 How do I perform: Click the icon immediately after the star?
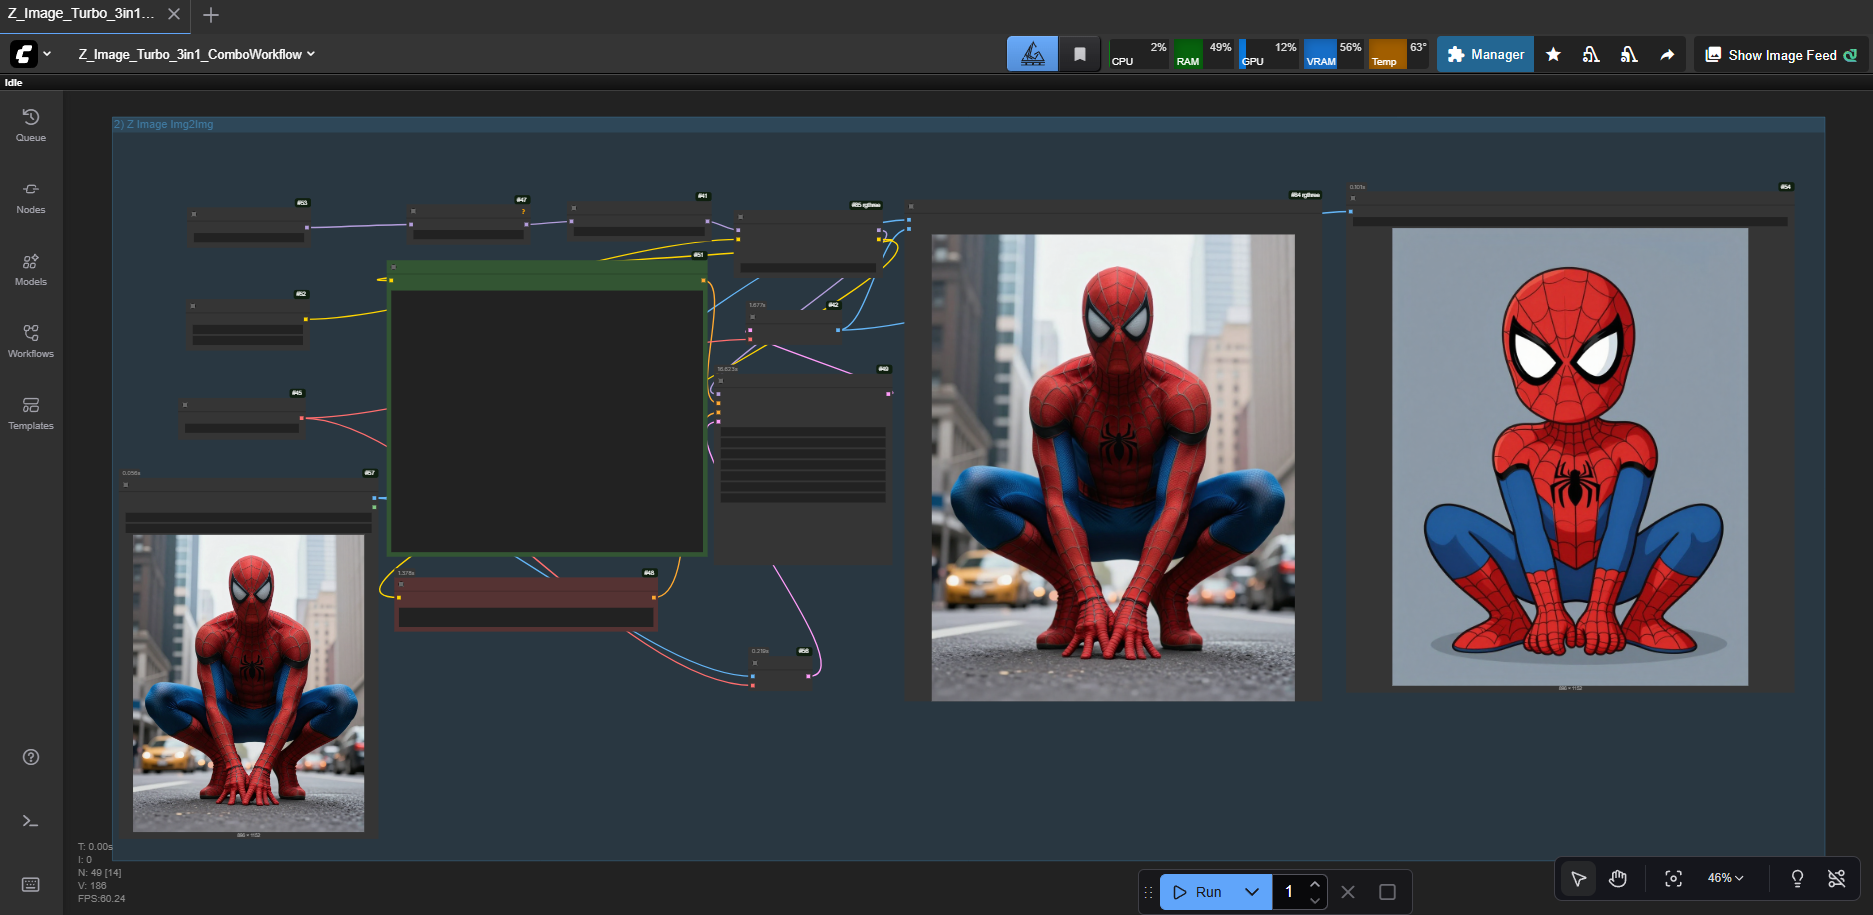[x=1591, y=54]
